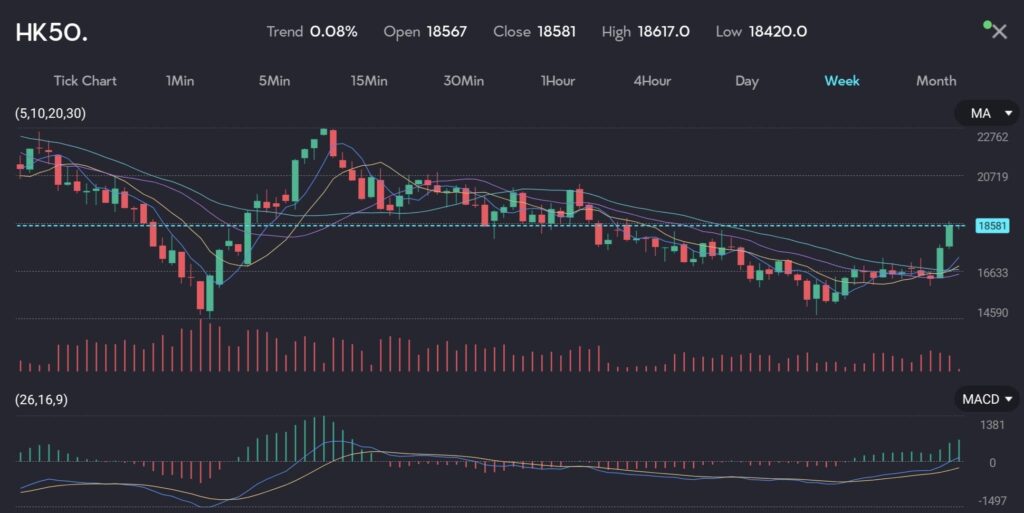Switch to the Month timeframe
The image size is (1024, 513).
point(936,81)
